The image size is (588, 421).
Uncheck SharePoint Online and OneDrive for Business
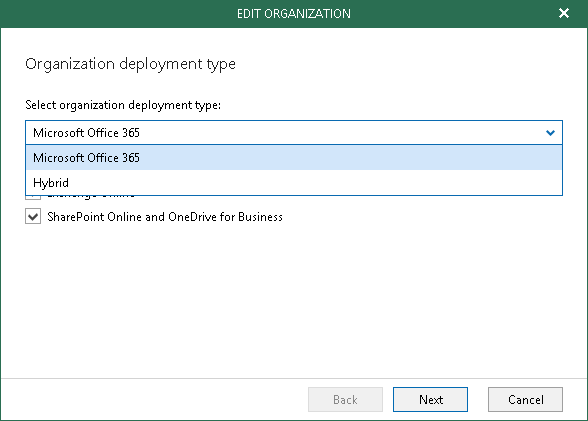point(33,217)
